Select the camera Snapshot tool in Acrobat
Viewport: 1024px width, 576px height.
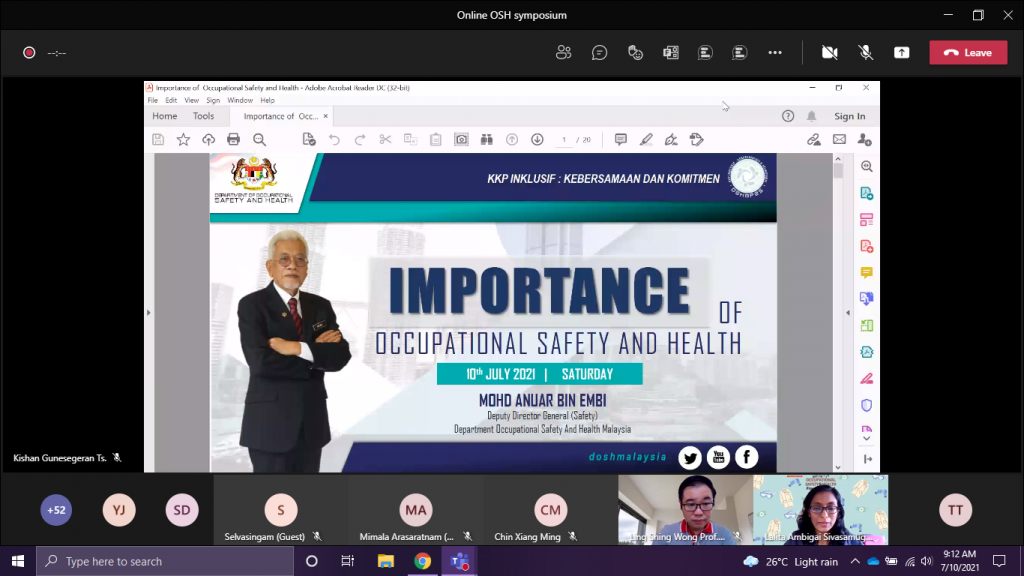pos(461,139)
